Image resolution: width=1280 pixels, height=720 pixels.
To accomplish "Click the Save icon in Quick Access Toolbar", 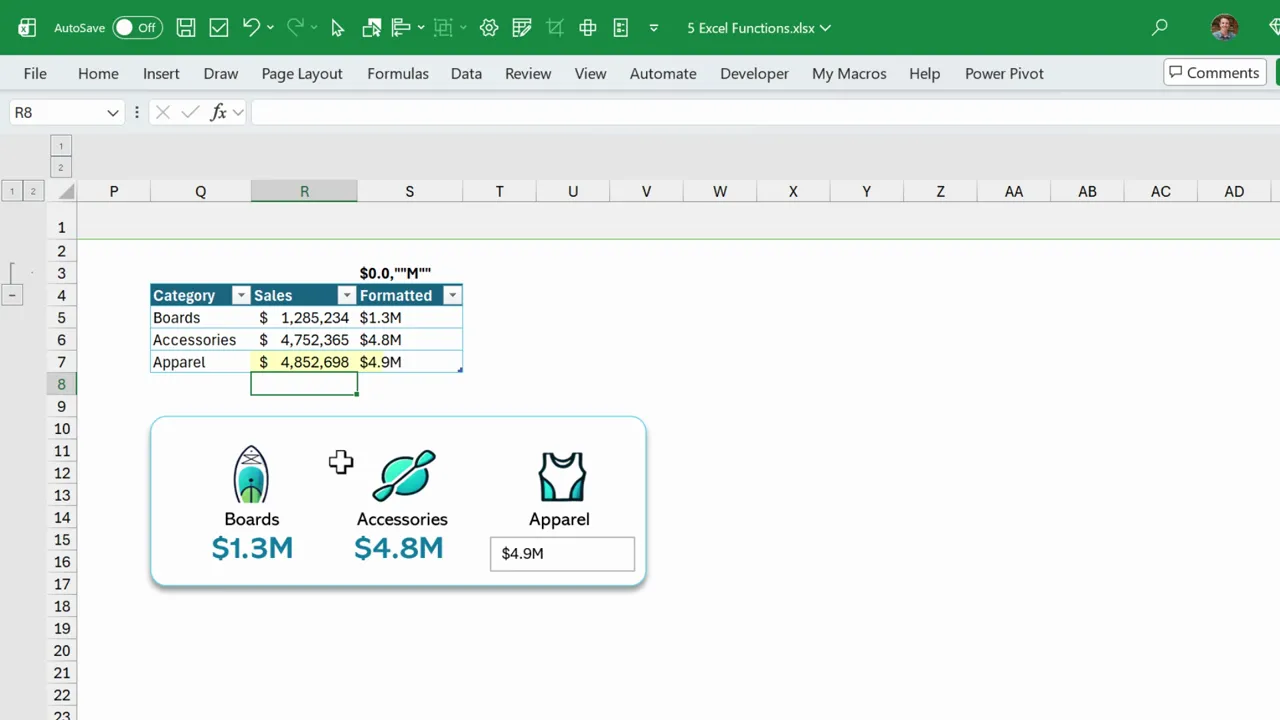I will point(185,27).
